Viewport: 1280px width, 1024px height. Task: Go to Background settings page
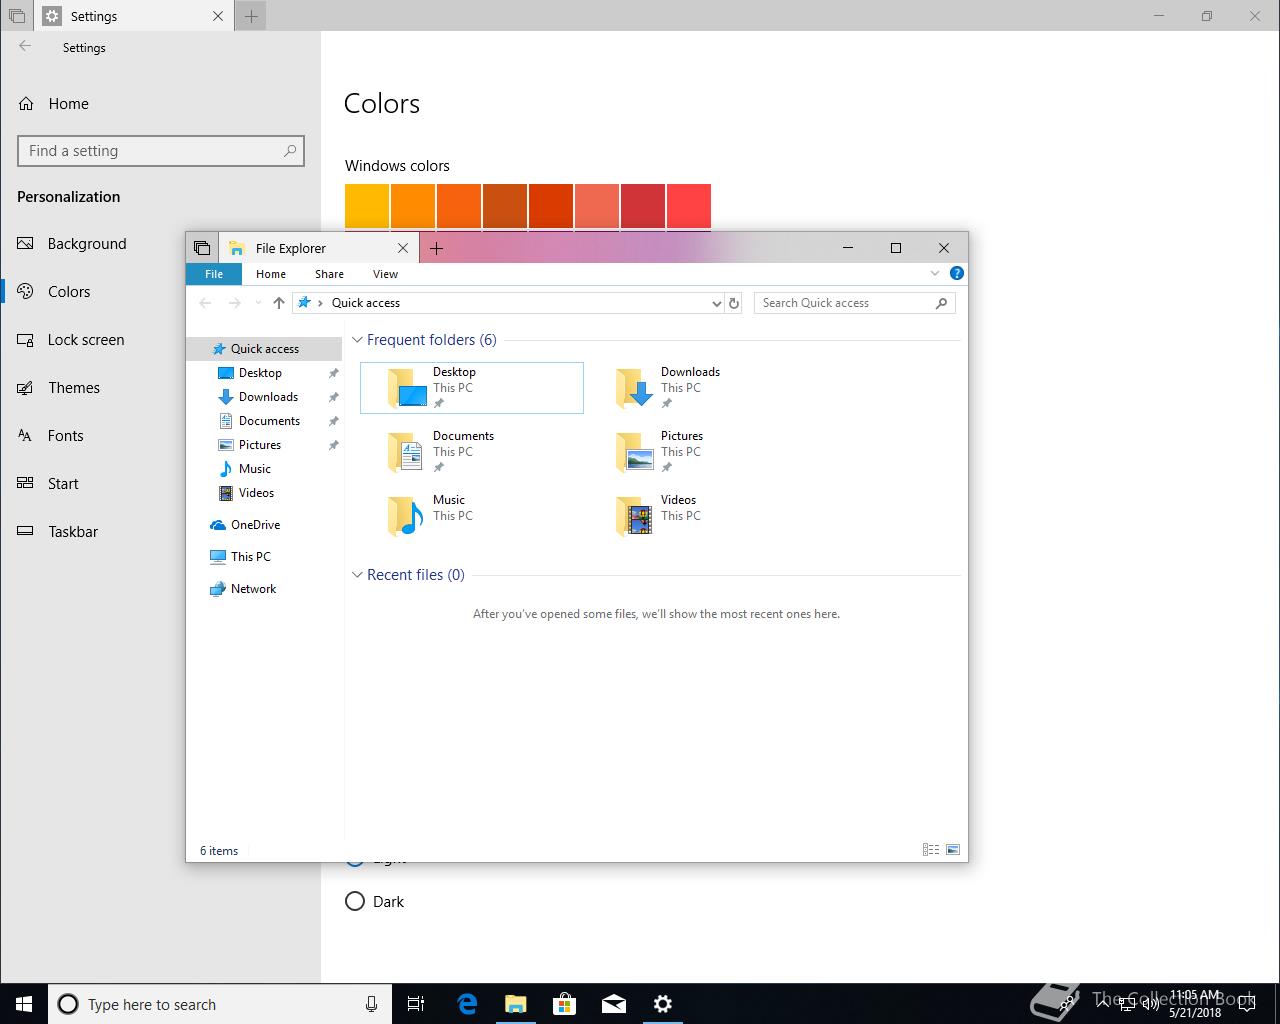click(x=160, y=244)
